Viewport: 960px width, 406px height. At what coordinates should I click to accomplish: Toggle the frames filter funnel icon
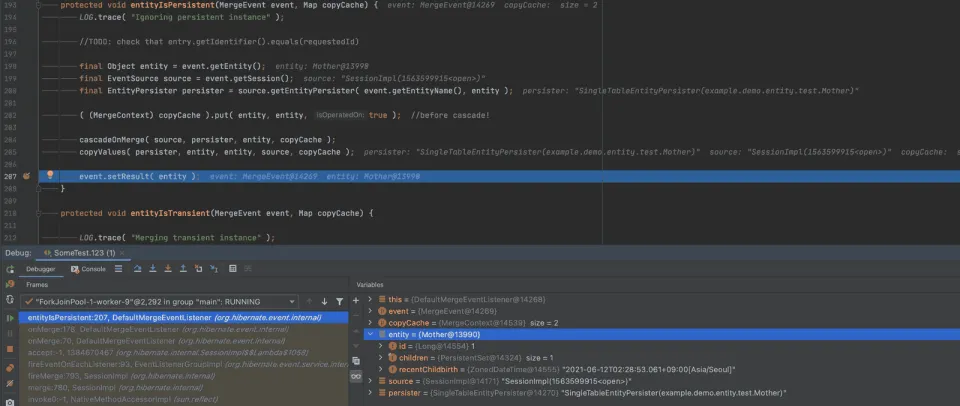coord(339,301)
